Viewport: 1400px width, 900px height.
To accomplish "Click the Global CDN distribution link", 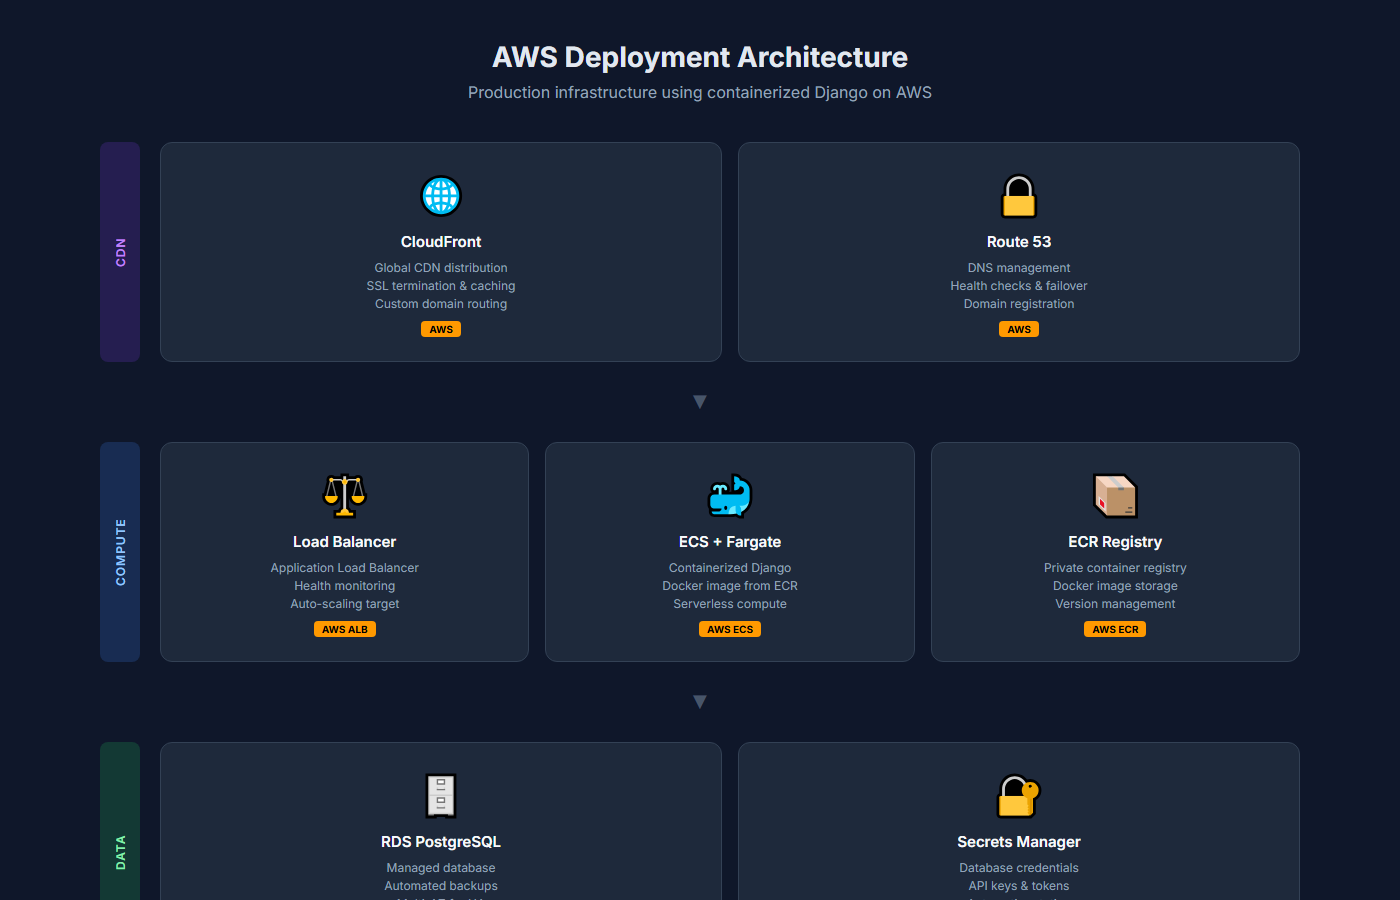I will click(x=441, y=267).
